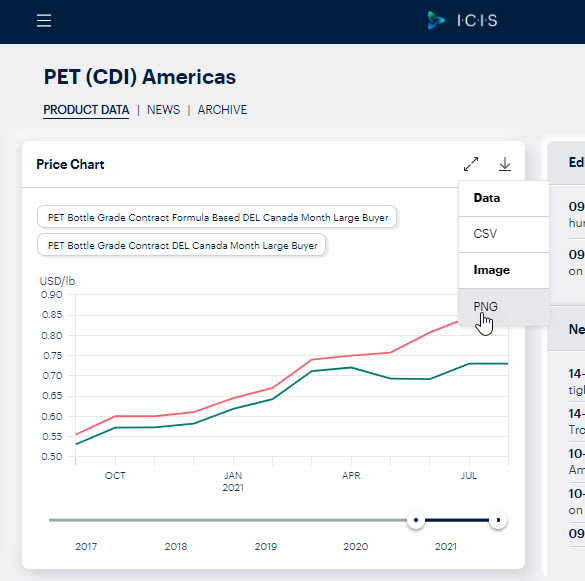
Task: Click the APR label on x-axis
Action: pos(351,476)
